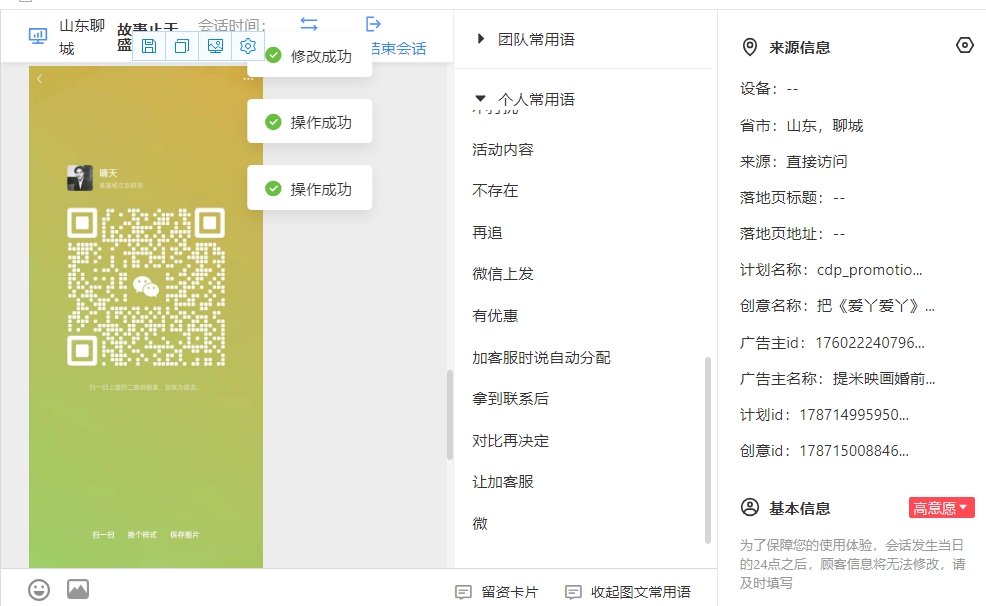Select the 微信上发 quick phrase
The height and width of the screenshot is (606, 986).
point(503,273)
